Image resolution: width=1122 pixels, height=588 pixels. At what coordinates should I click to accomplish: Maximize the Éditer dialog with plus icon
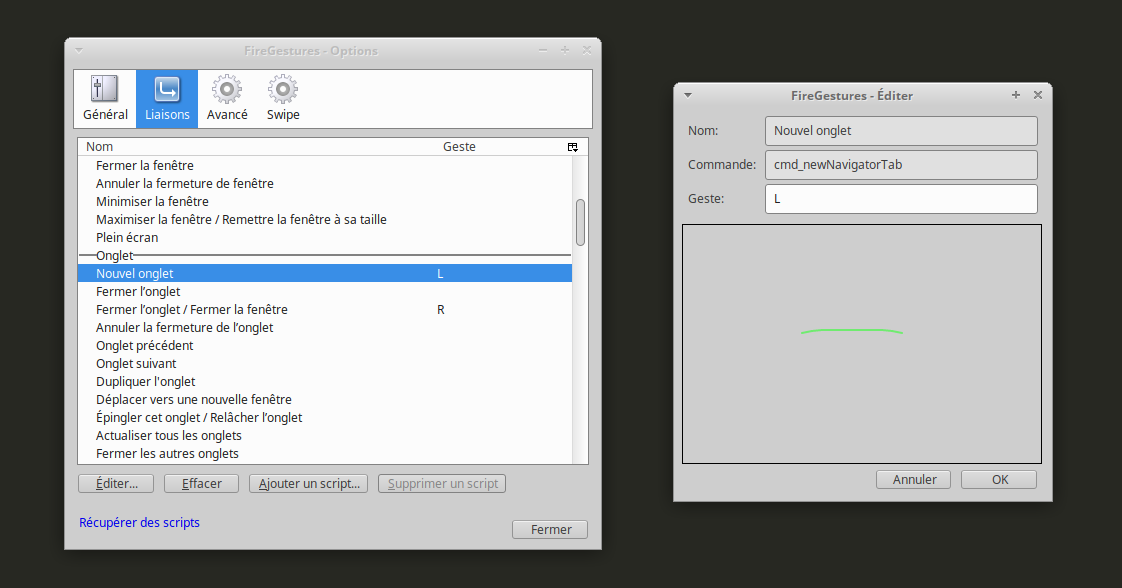(1015, 94)
